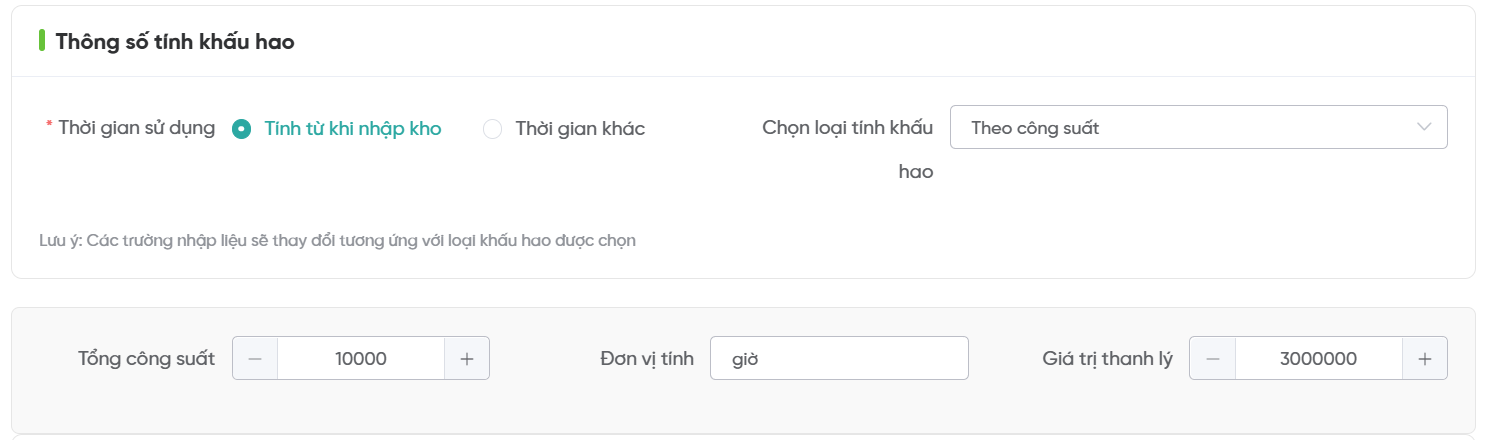The width and height of the screenshot is (1486, 440).
Task: Click the Giá trị thanh lý value 3000000
Action: coord(1318,359)
